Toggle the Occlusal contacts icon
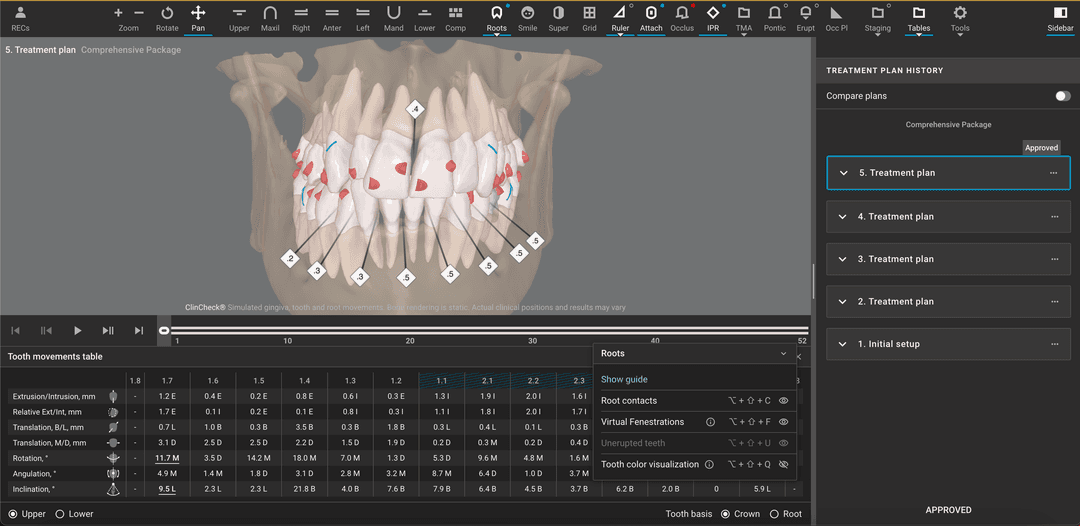This screenshot has width=1080, height=526. coord(682,14)
